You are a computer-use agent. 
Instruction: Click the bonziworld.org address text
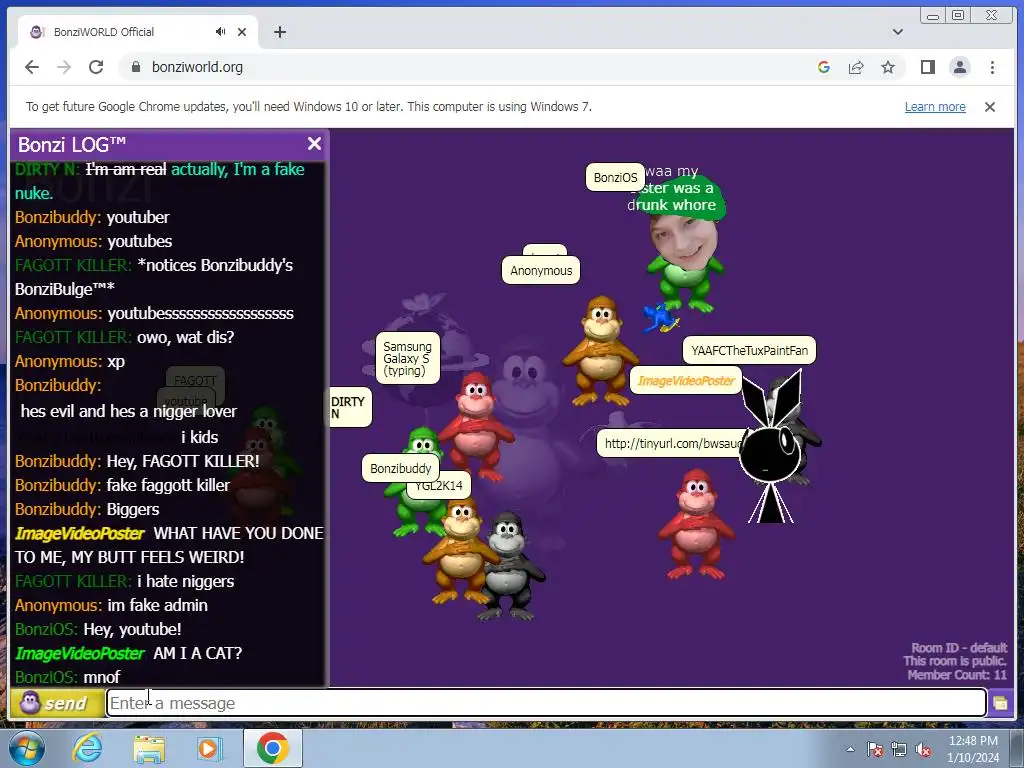(197, 67)
